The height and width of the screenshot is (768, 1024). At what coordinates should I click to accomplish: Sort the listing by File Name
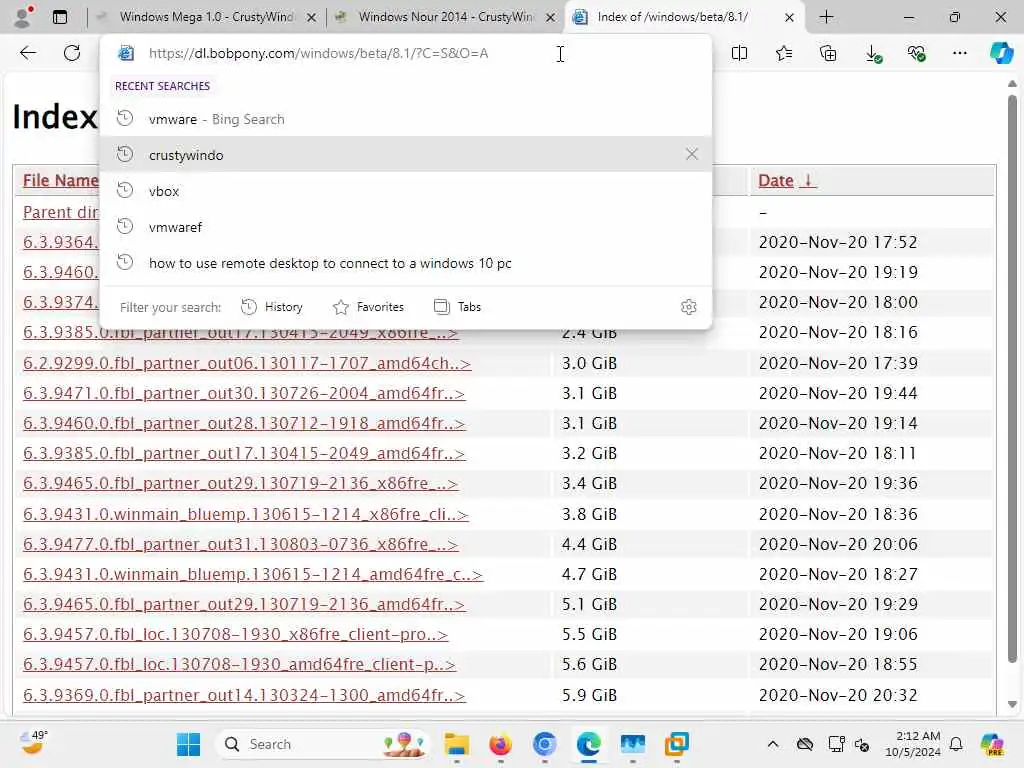[x=61, y=180]
